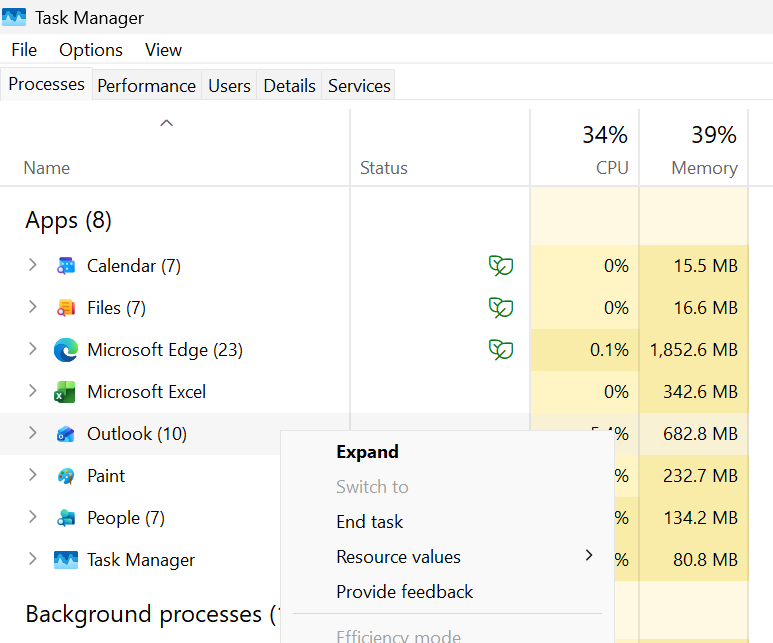Switch to the Performance tab
The height and width of the screenshot is (643, 773).
(x=146, y=86)
